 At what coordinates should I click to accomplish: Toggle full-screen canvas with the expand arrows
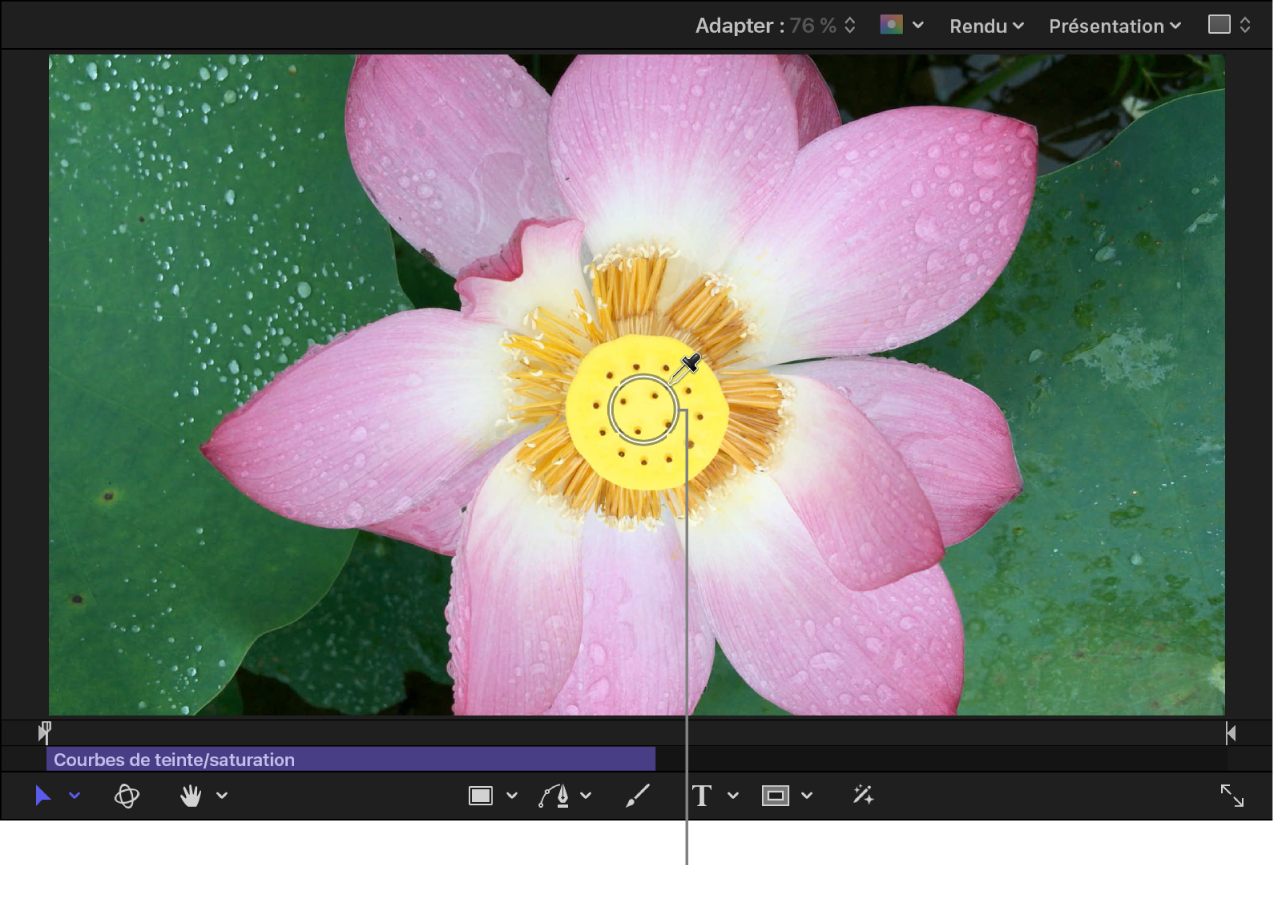1232,796
